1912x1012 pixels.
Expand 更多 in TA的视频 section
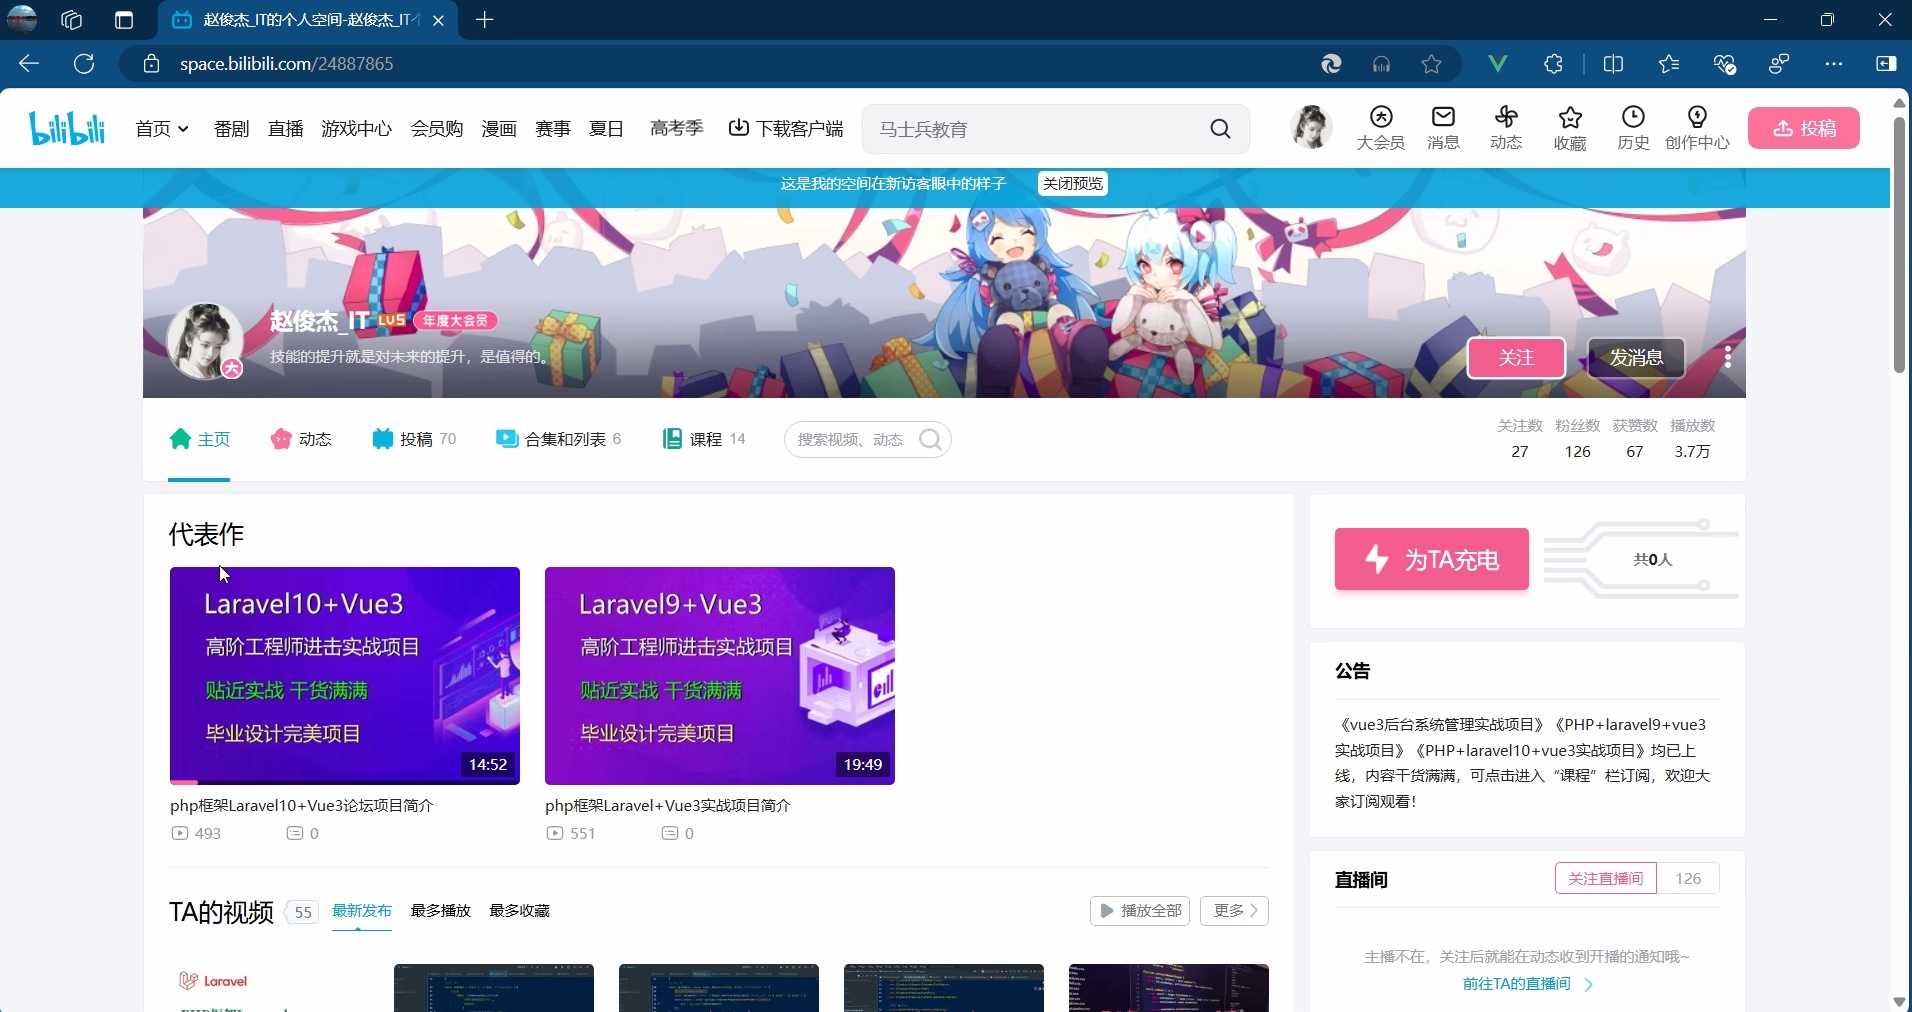[1234, 911]
